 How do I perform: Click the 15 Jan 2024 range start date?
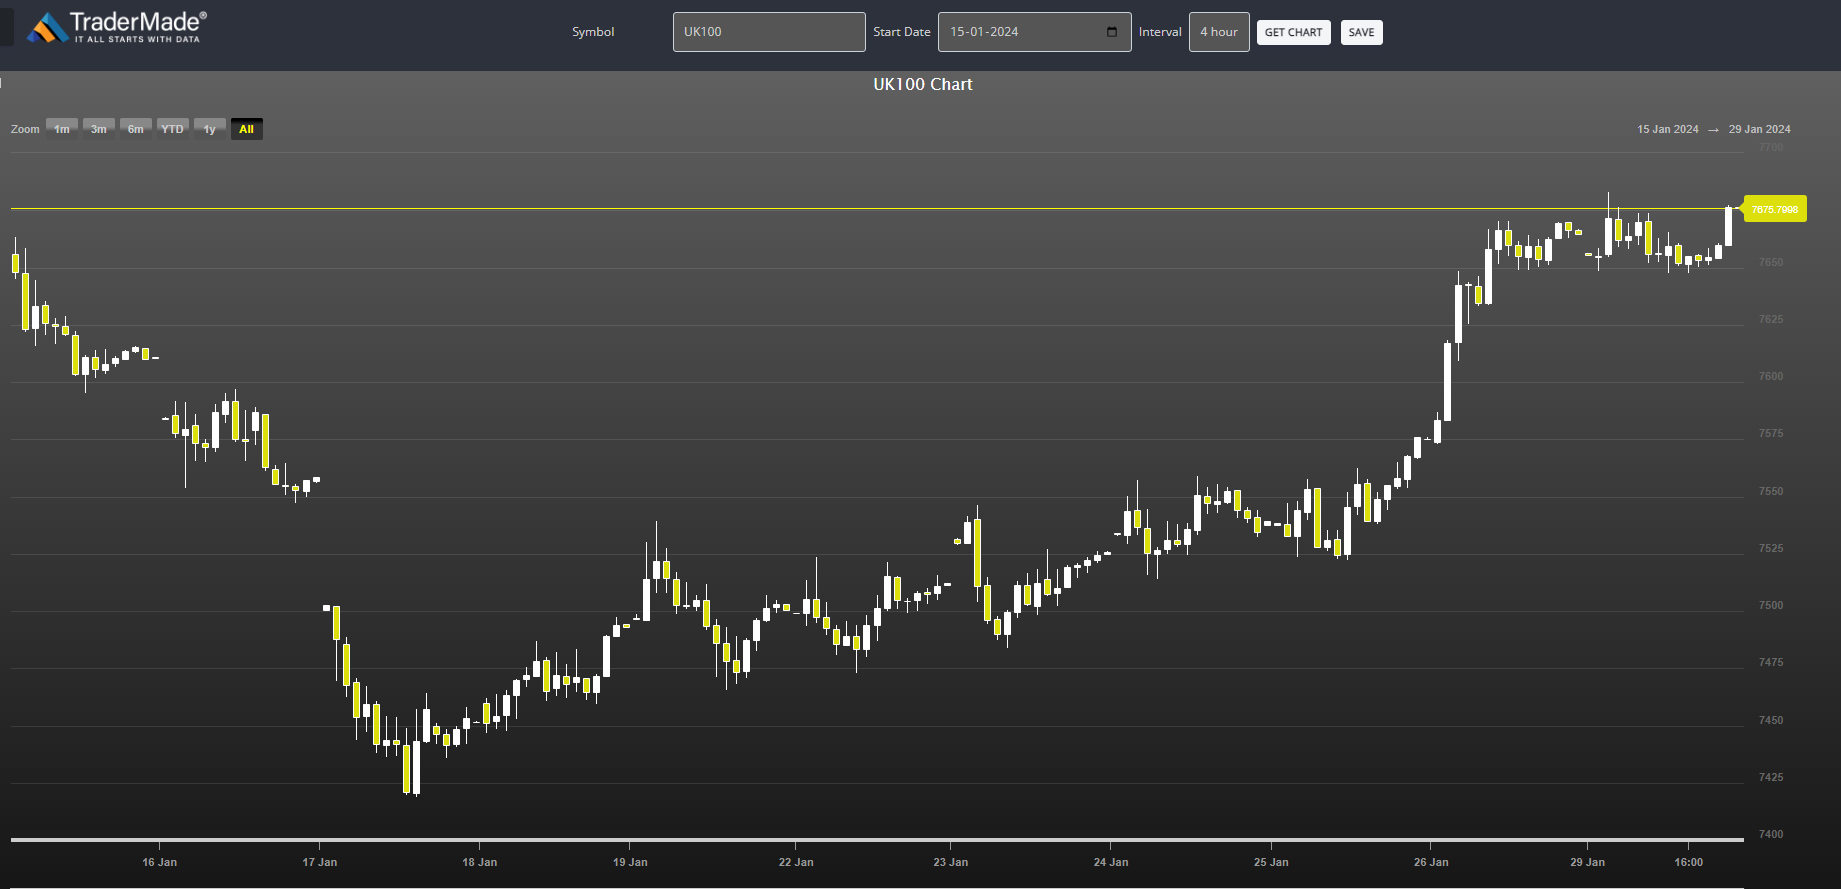click(1668, 129)
